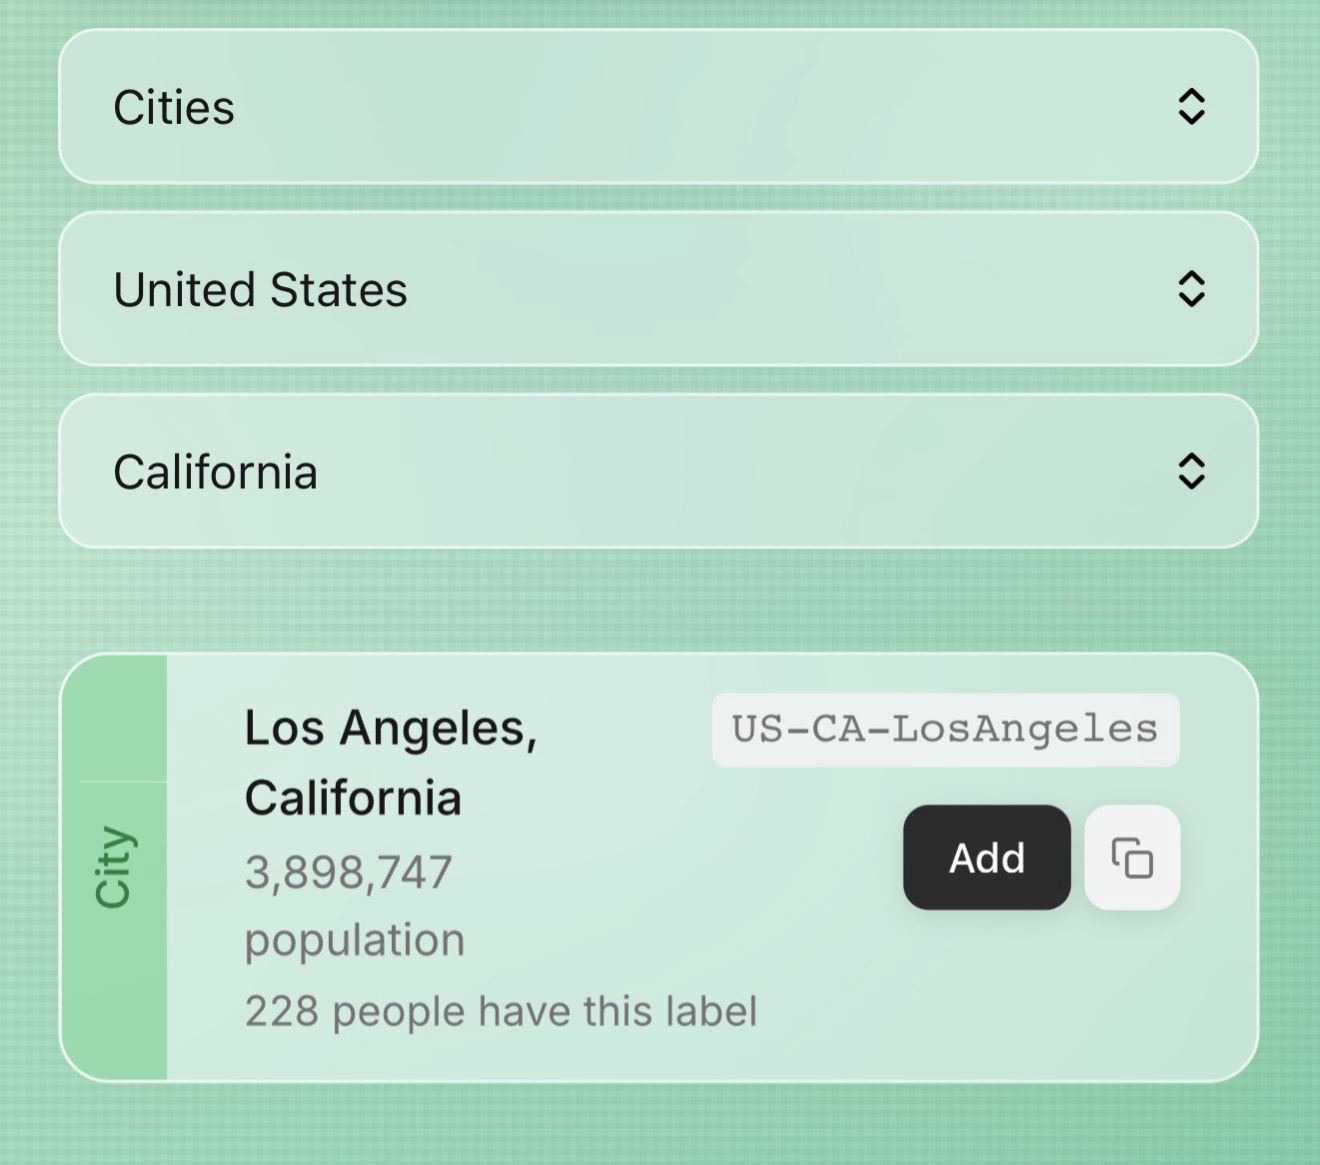The image size is (1320, 1165).
Task: Click "California" in the city card title
Action: 353,798
